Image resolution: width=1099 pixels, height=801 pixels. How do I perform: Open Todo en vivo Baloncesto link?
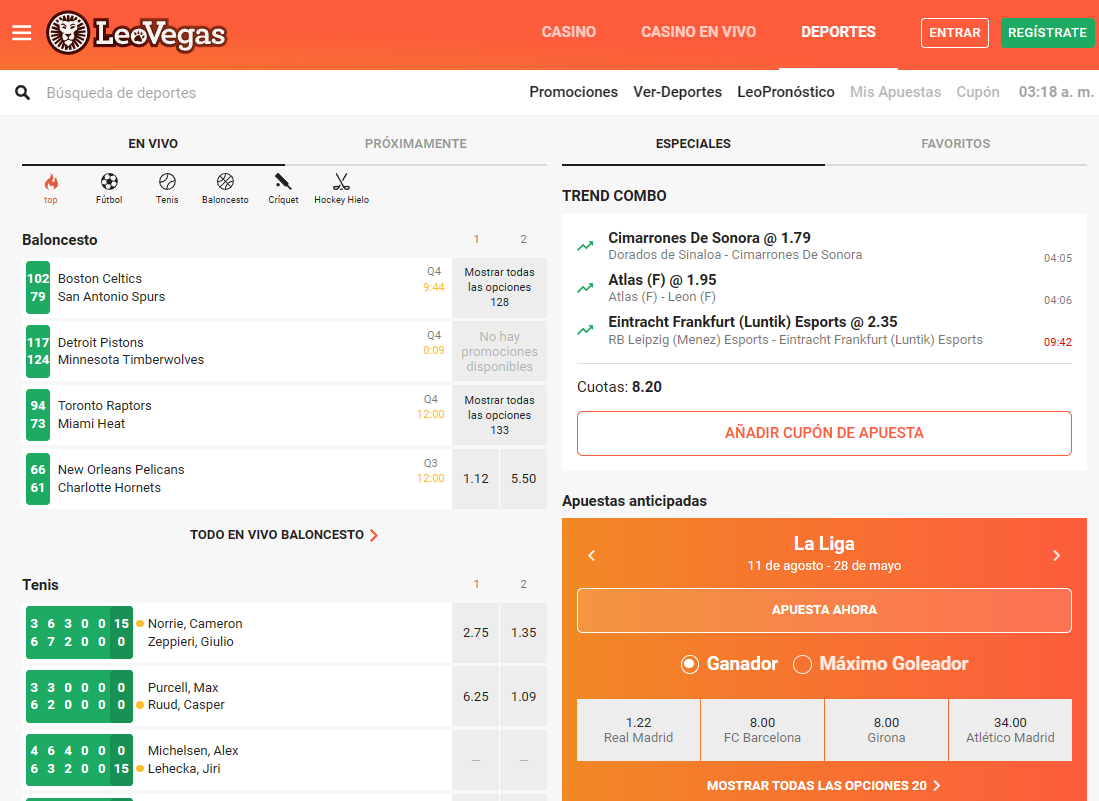click(284, 535)
